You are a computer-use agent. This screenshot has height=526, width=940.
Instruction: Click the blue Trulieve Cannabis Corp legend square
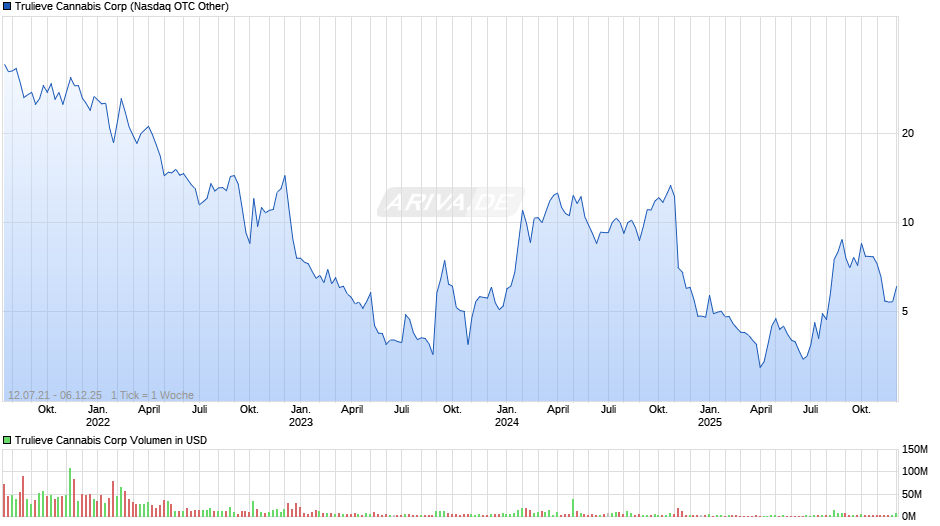[7, 7]
